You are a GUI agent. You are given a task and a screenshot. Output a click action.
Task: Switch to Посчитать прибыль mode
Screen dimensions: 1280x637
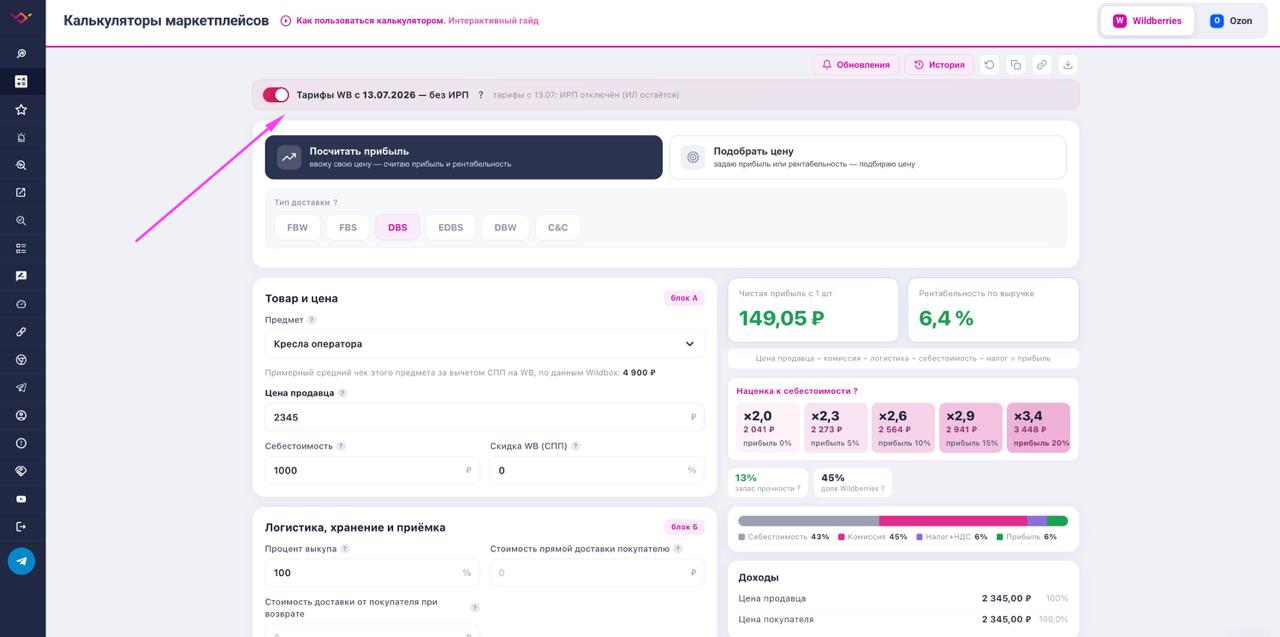464,157
